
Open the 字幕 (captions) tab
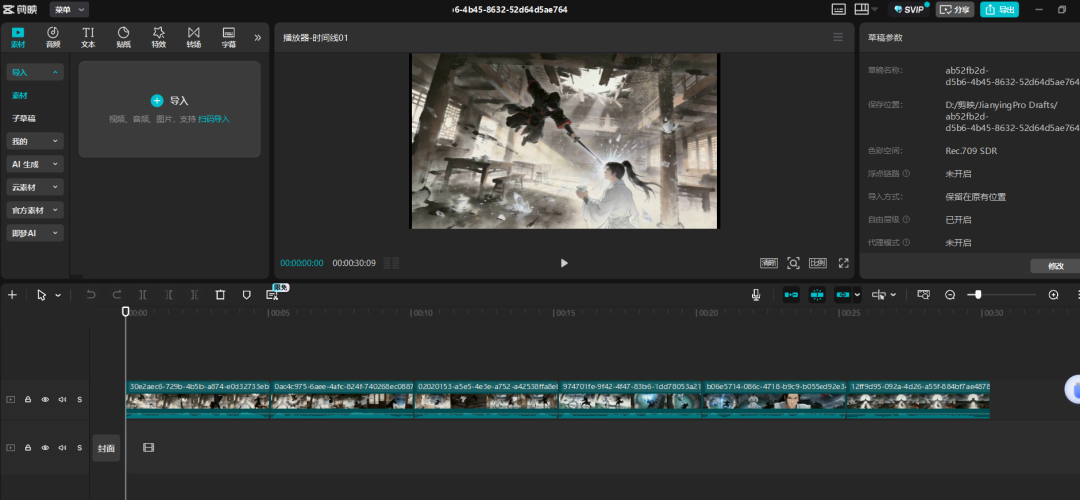pyautogui.click(x=229, y=37)
